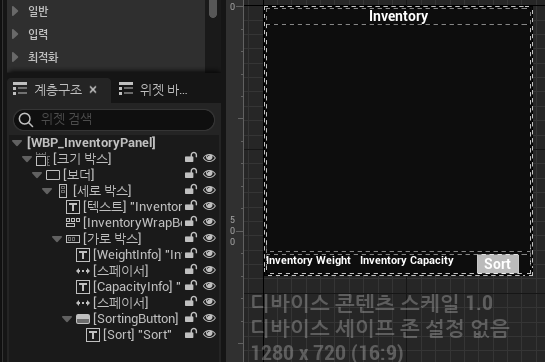
Task: Toggle lock on the 세로 박스 row
Action: pyautogui.click(x=191, y=190)
